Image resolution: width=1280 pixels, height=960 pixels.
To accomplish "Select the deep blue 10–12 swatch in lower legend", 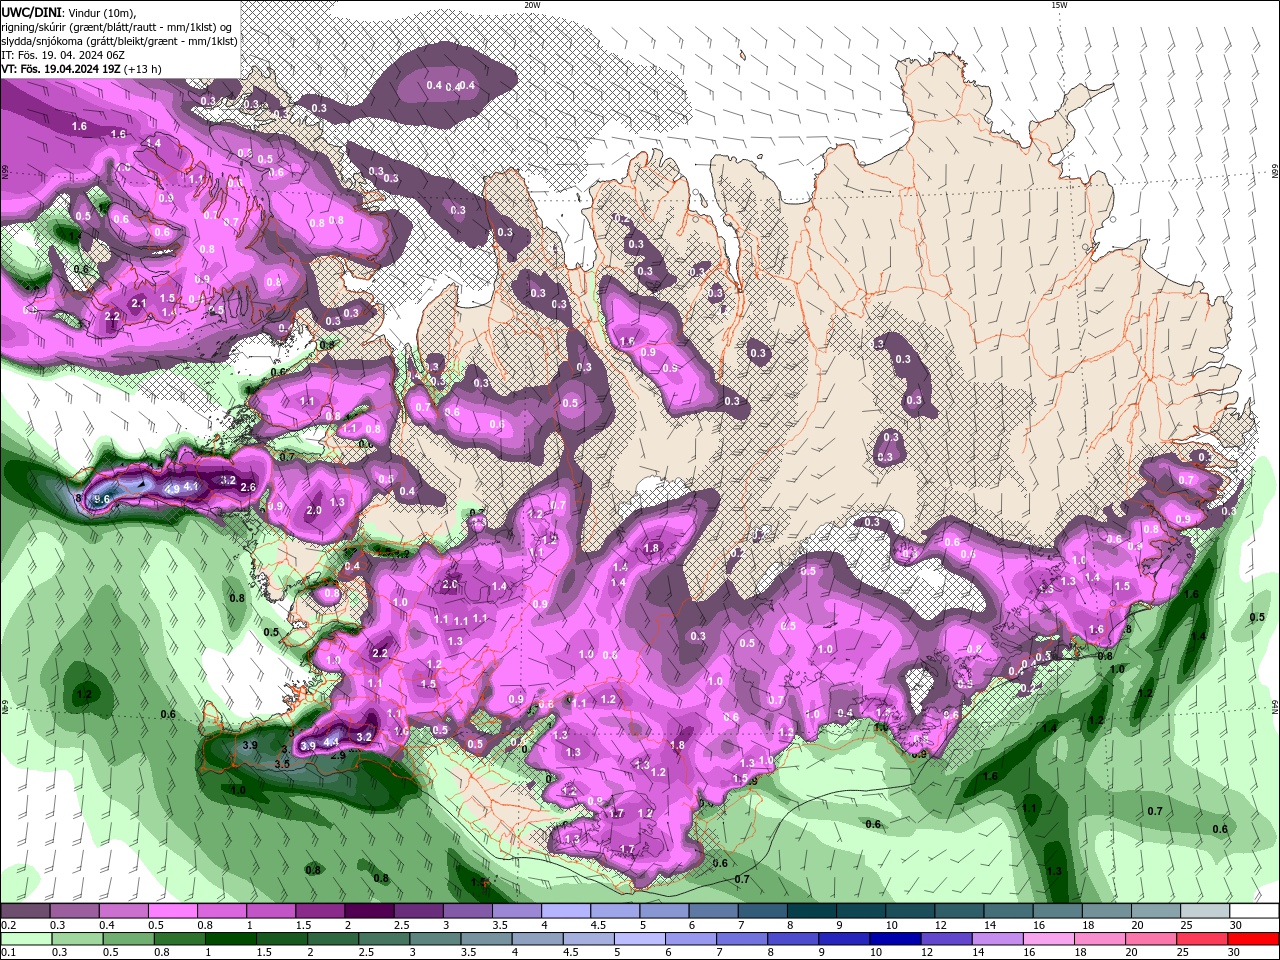I will click(x=895, y=938).
